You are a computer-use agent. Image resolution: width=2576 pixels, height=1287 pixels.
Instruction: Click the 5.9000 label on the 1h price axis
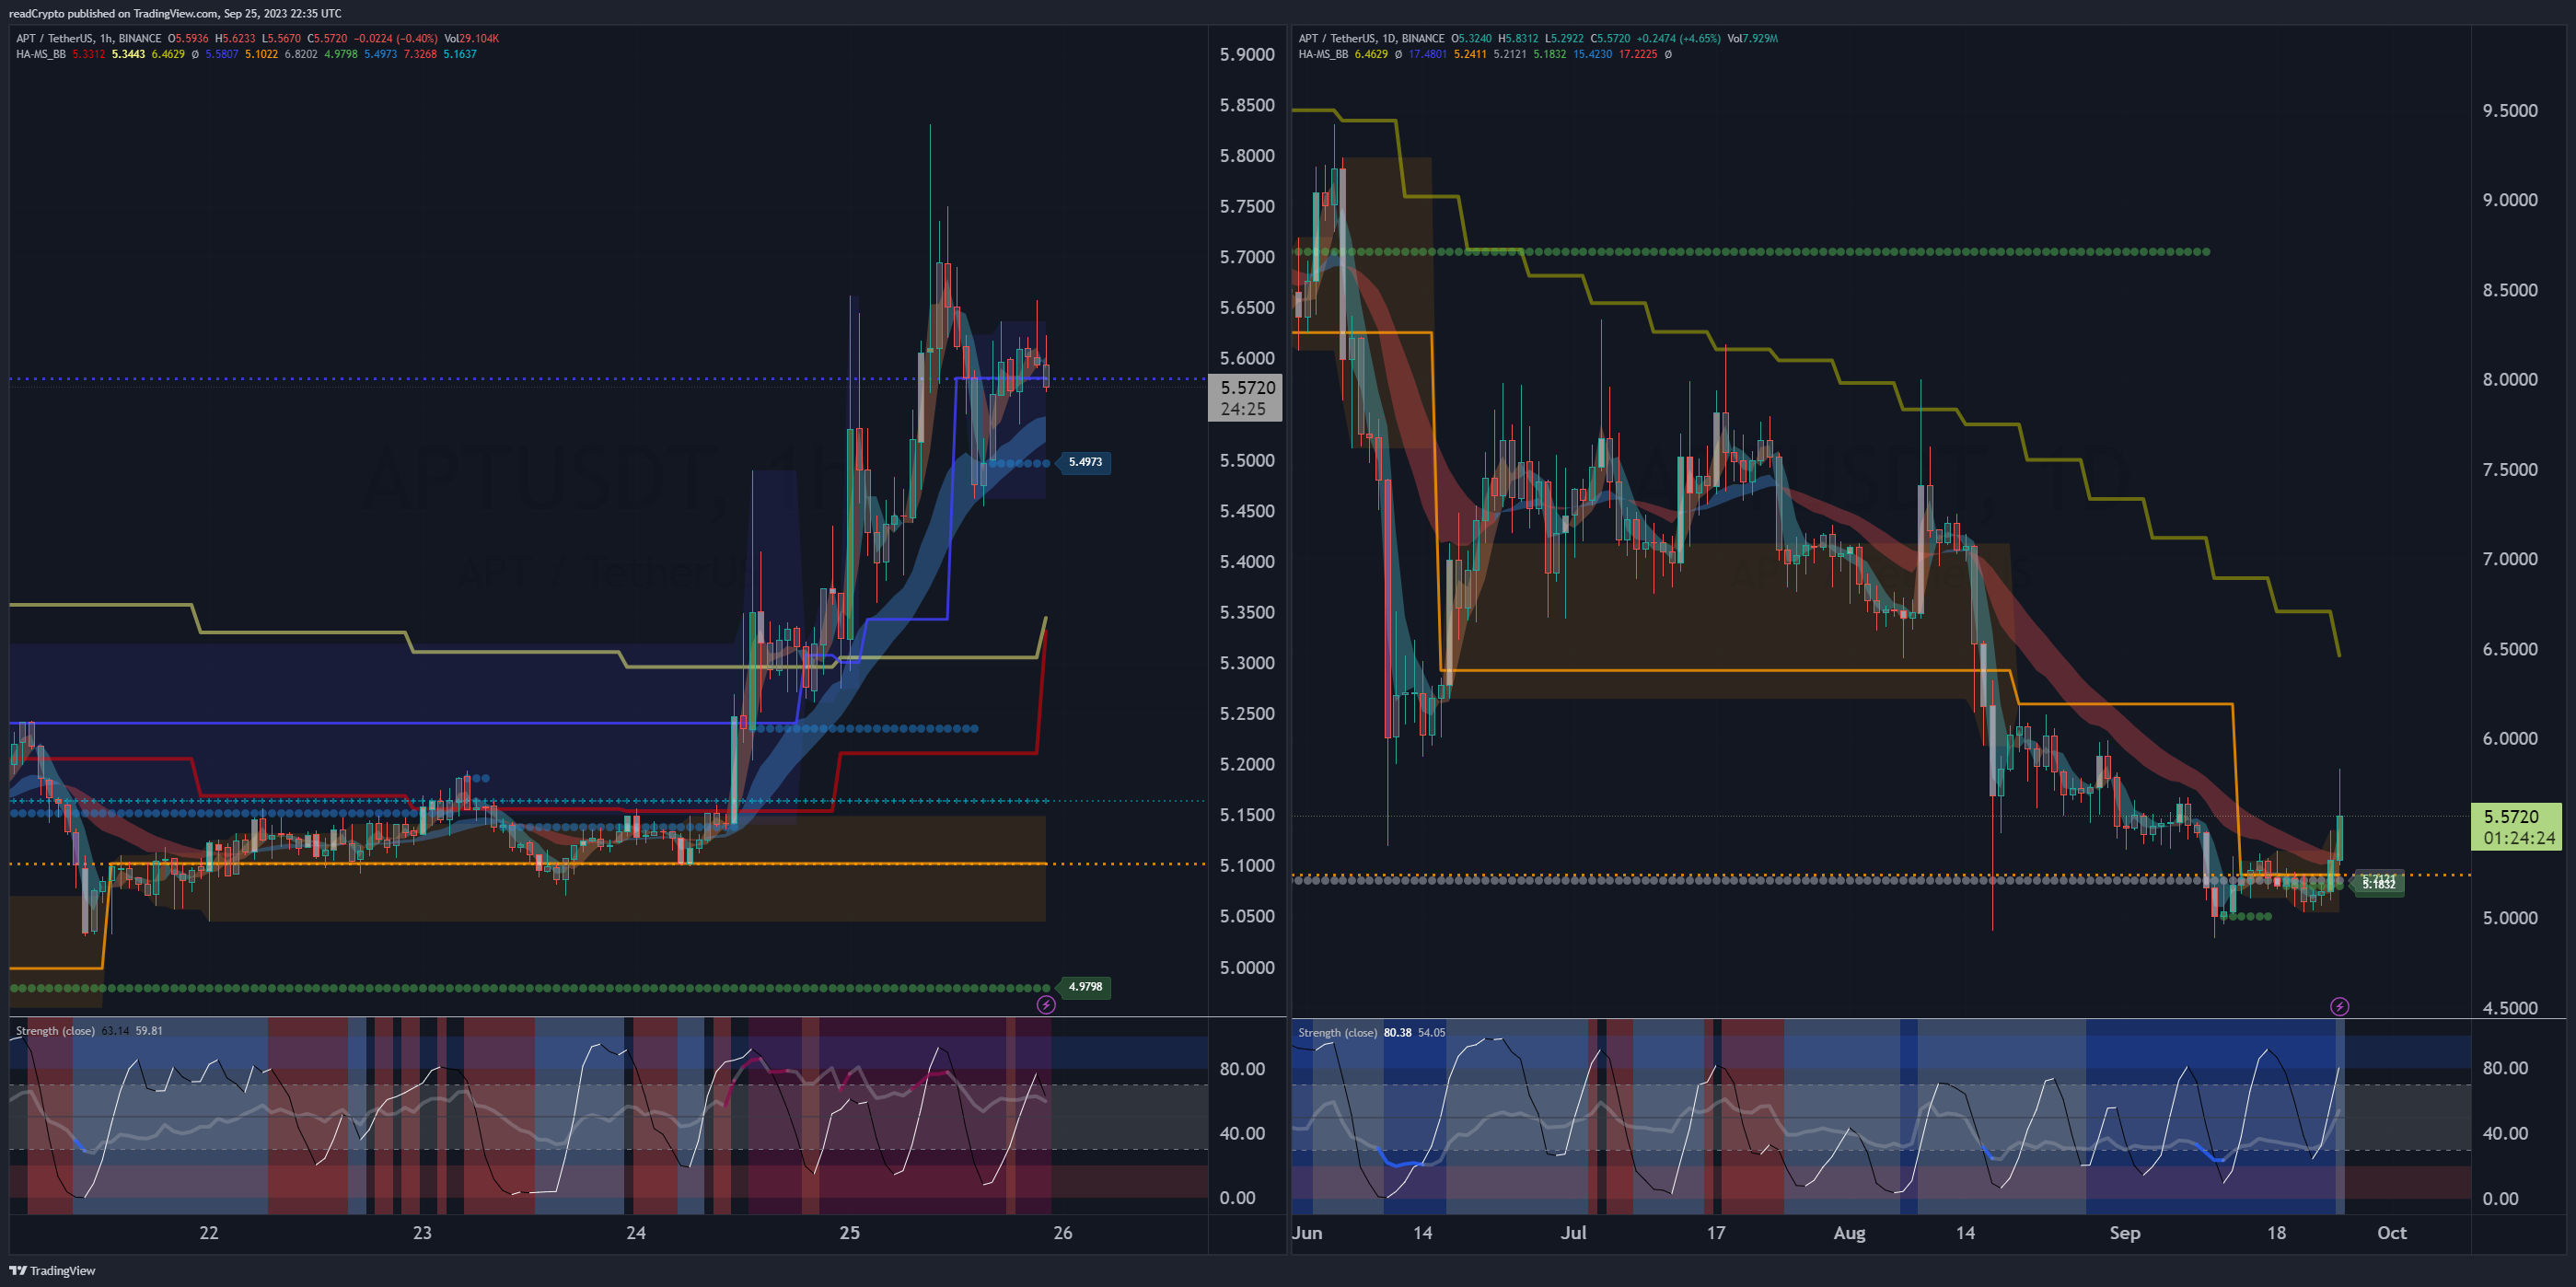pyautogui.click(x=1247, y=54)
